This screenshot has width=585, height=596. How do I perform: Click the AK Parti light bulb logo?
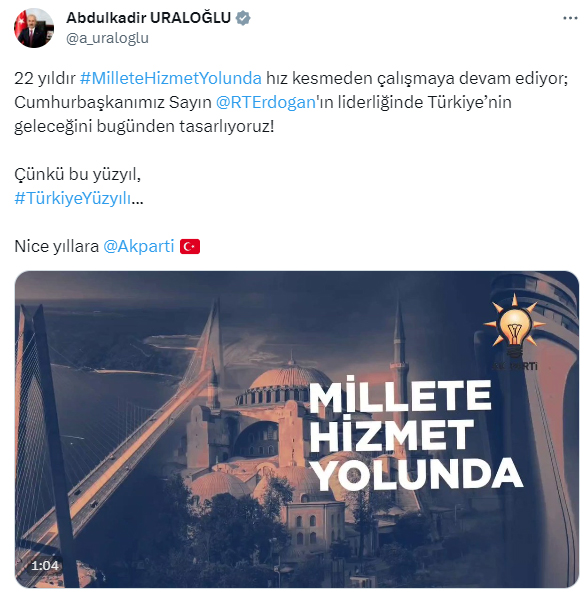point(515,327)
